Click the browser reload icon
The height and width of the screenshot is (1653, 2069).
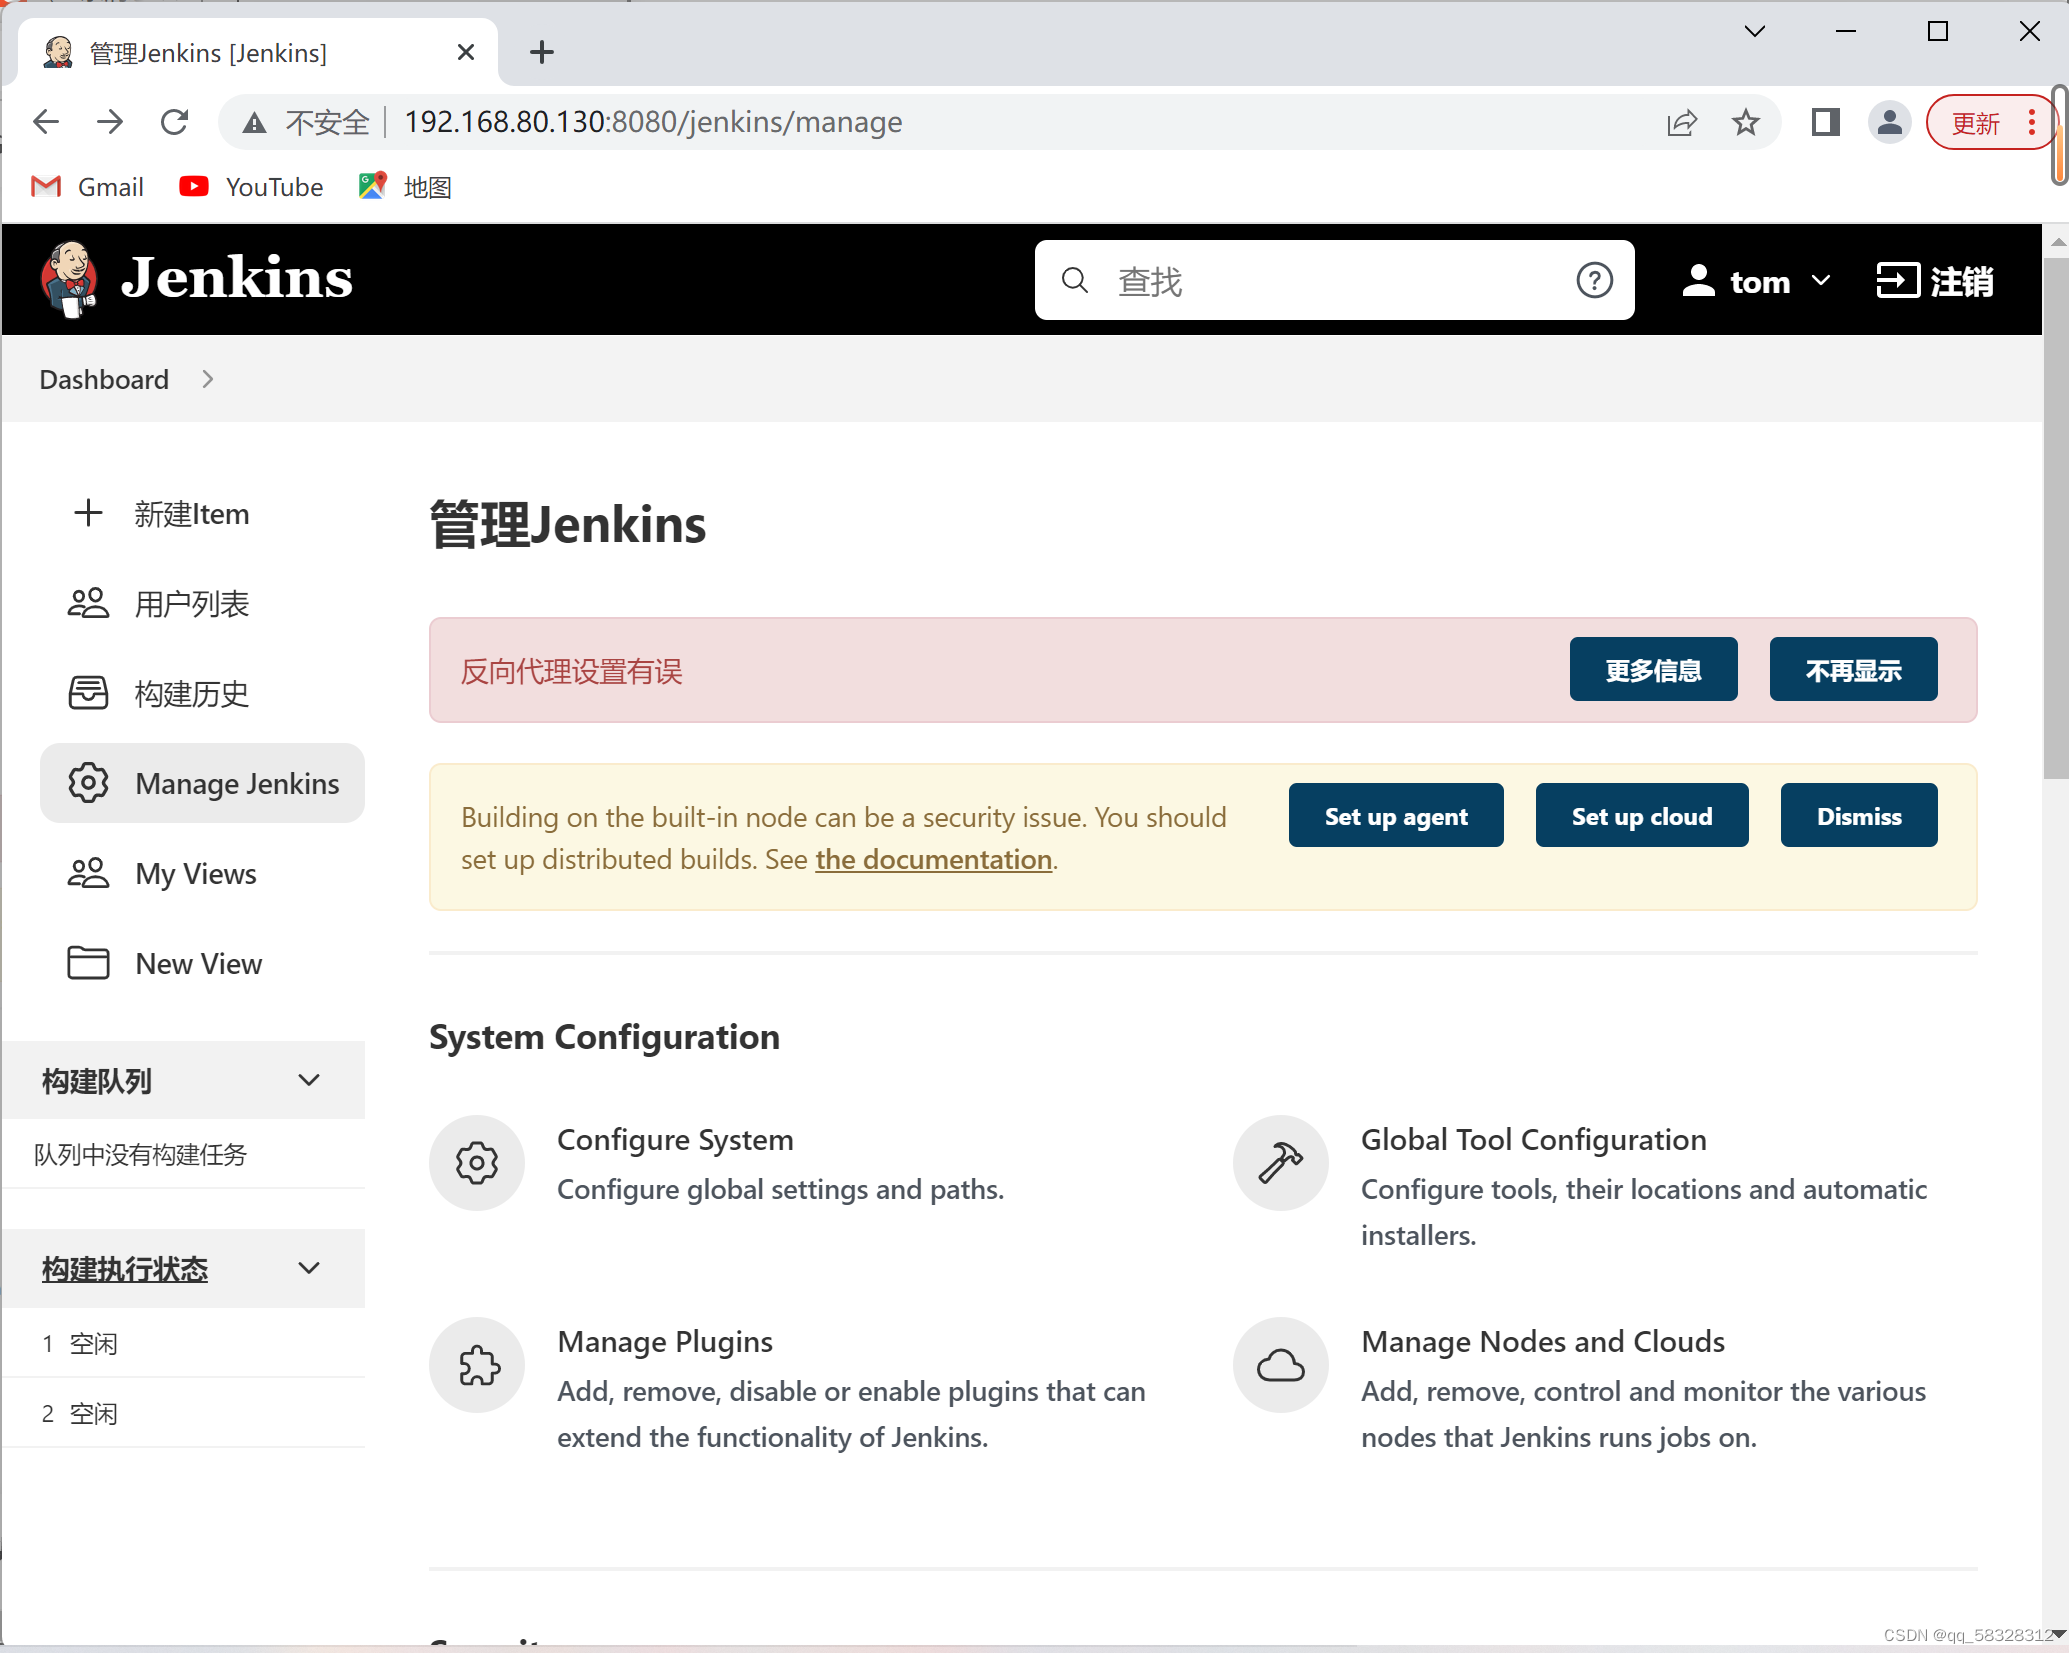tap(175, 122)
